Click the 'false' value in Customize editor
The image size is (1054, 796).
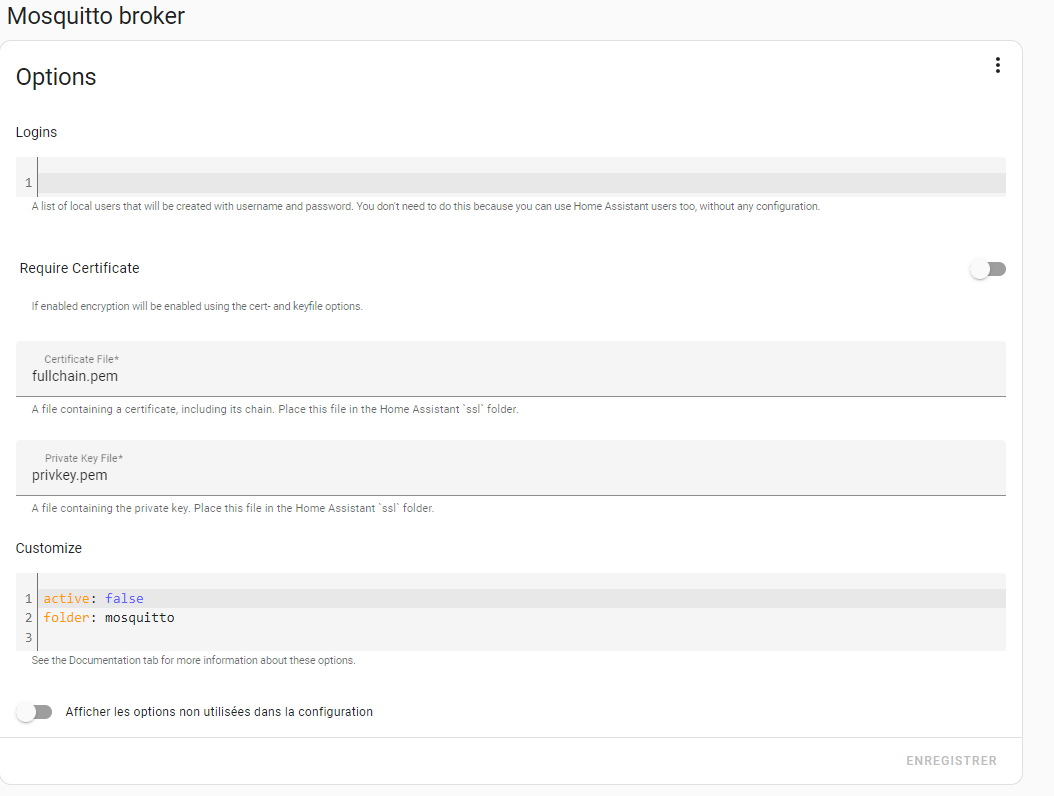(124, 598)
